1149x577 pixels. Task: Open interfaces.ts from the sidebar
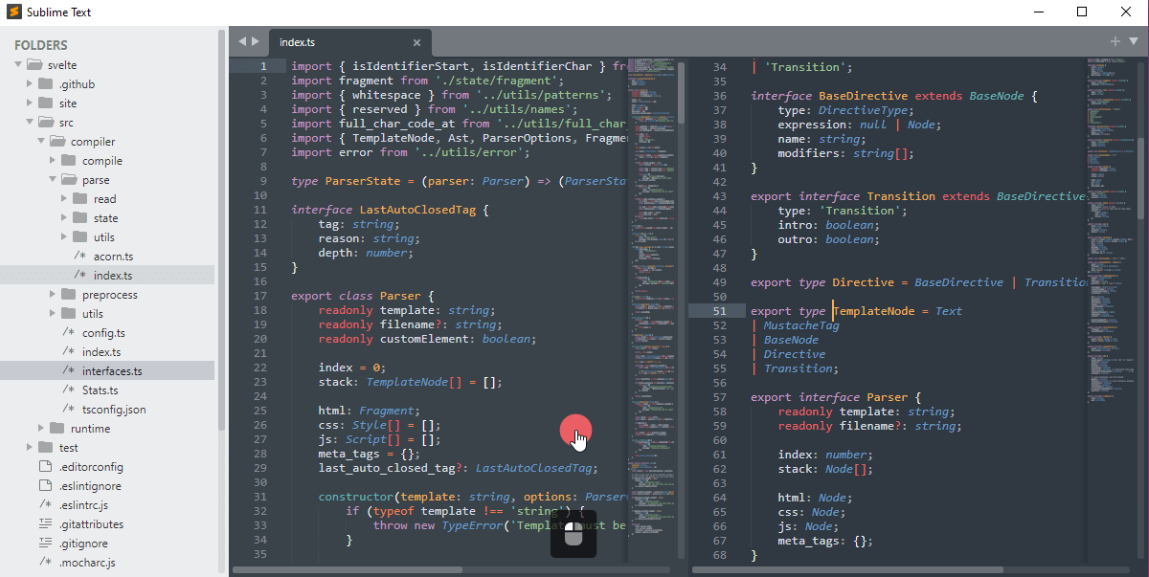tap(113, 370)
